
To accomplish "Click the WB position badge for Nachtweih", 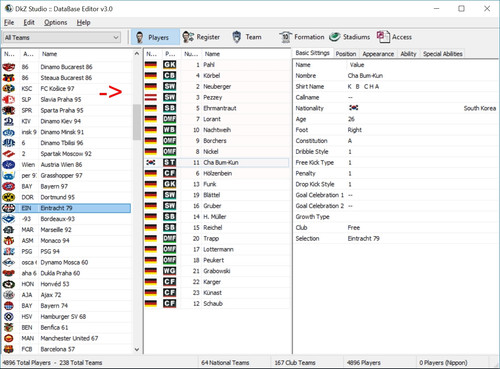I will (169, 130).
